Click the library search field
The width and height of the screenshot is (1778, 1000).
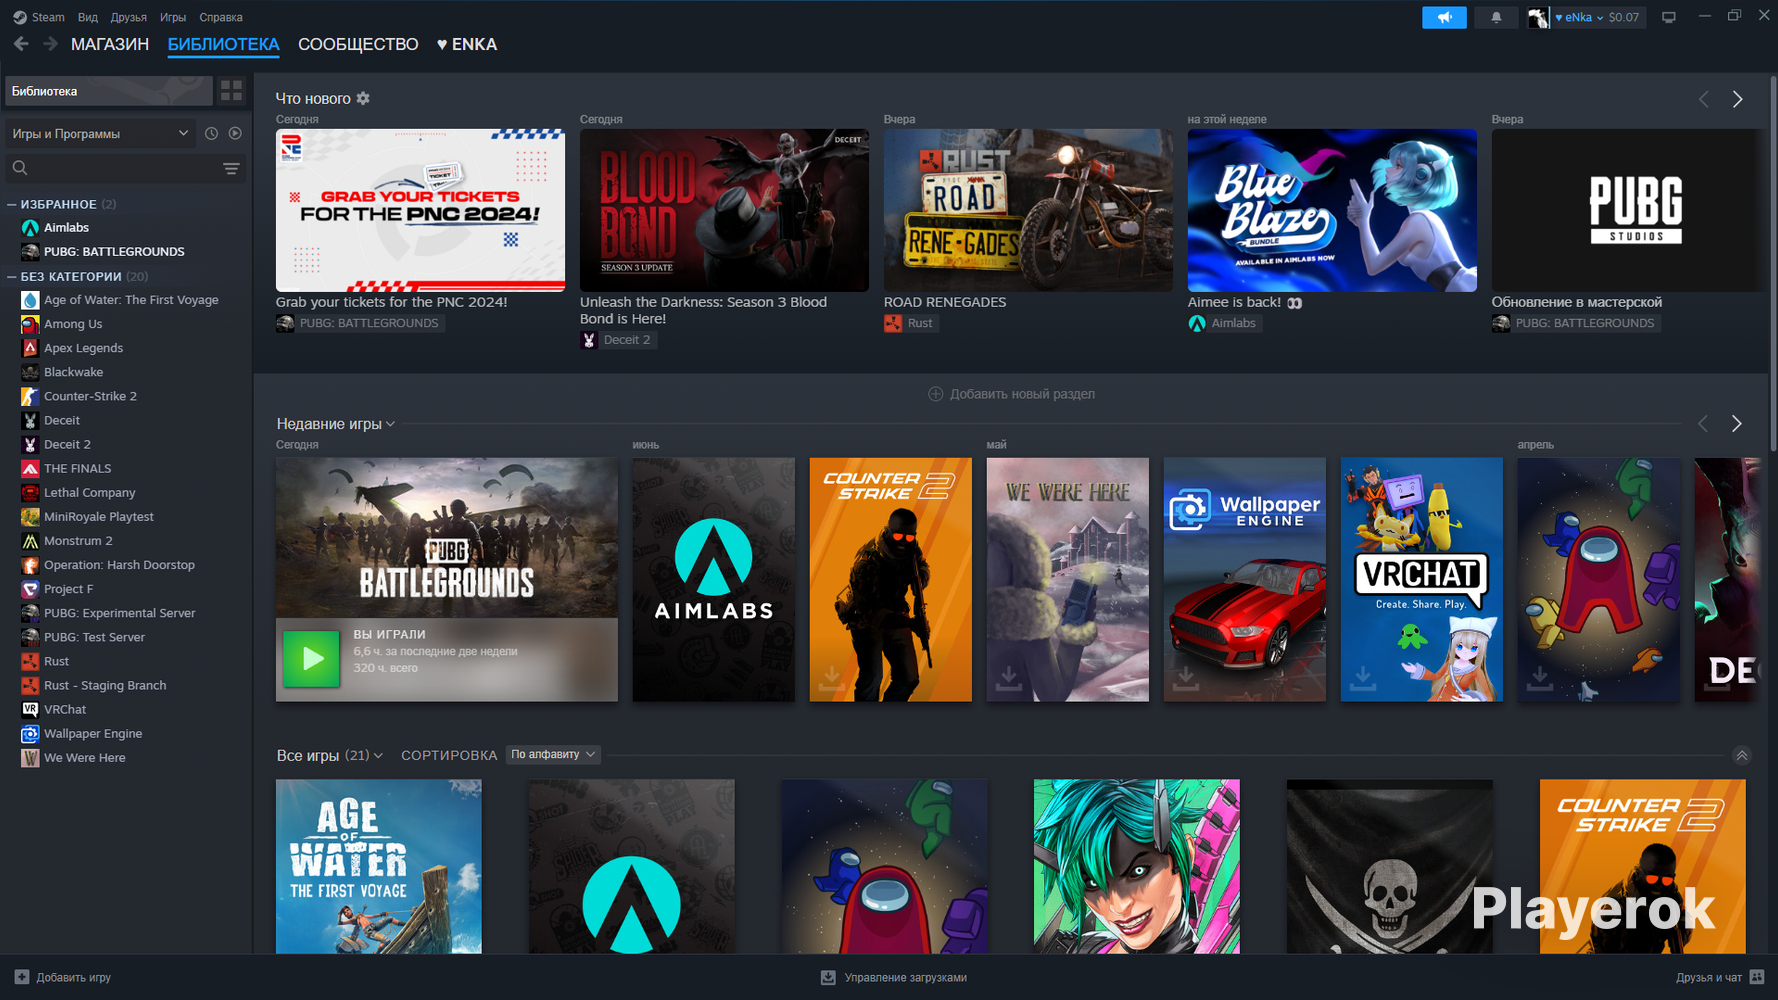tap(113, 168)
